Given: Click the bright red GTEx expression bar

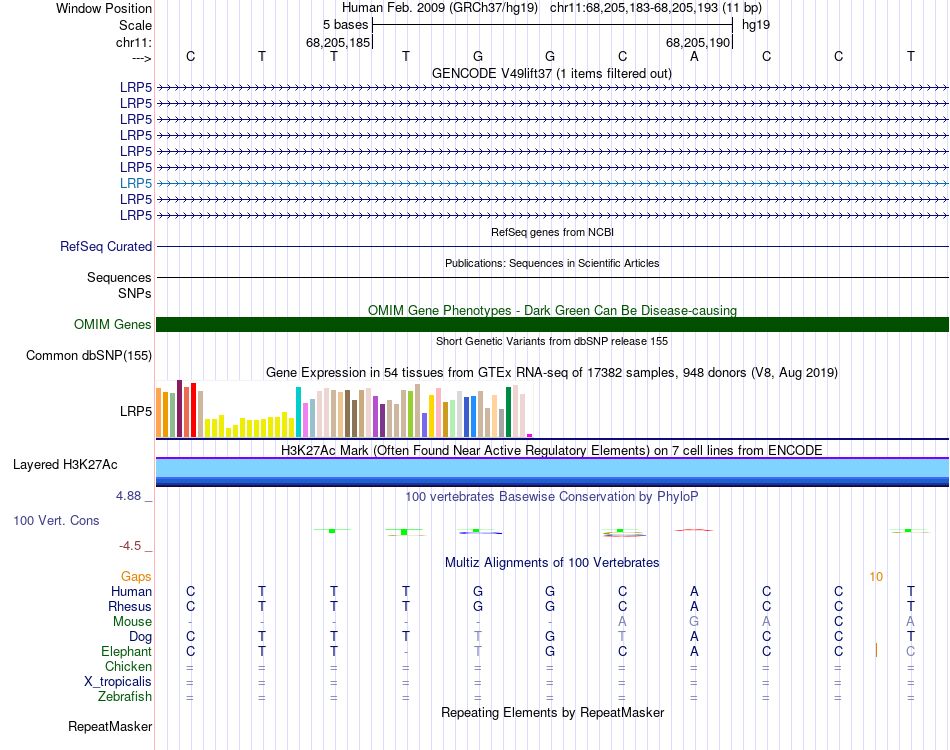Looking at the screenshot, I should point(193,410).
